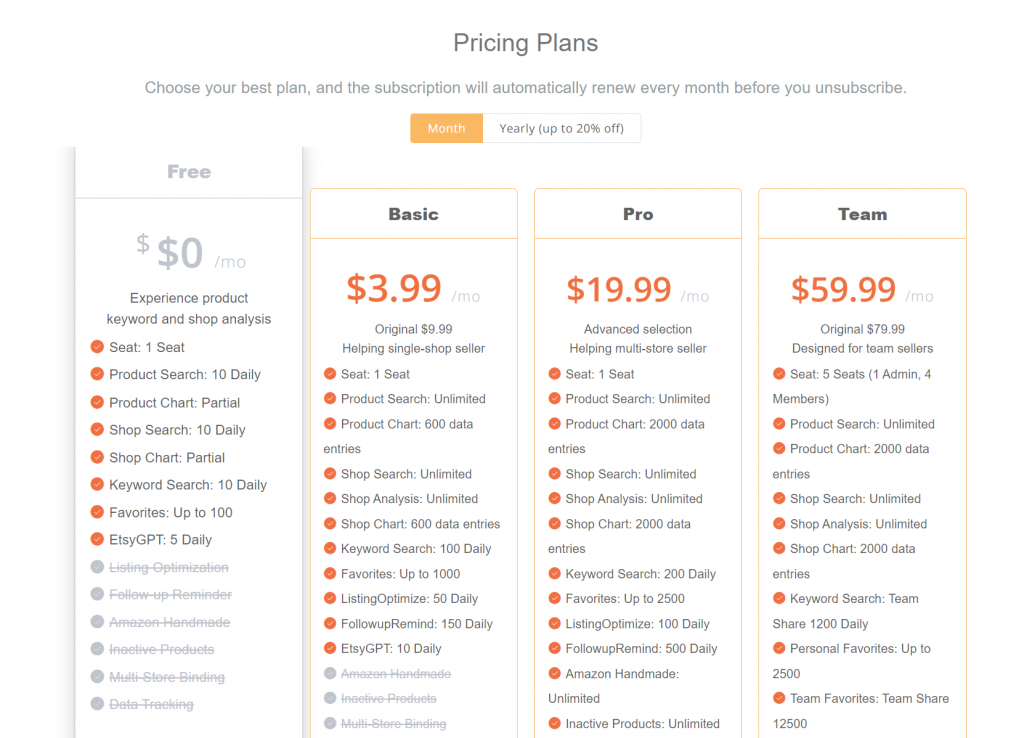1024x738 pixels.
Task: Click check icon beside Team Favorites: Team Share
Action: (x=779, y=698)
